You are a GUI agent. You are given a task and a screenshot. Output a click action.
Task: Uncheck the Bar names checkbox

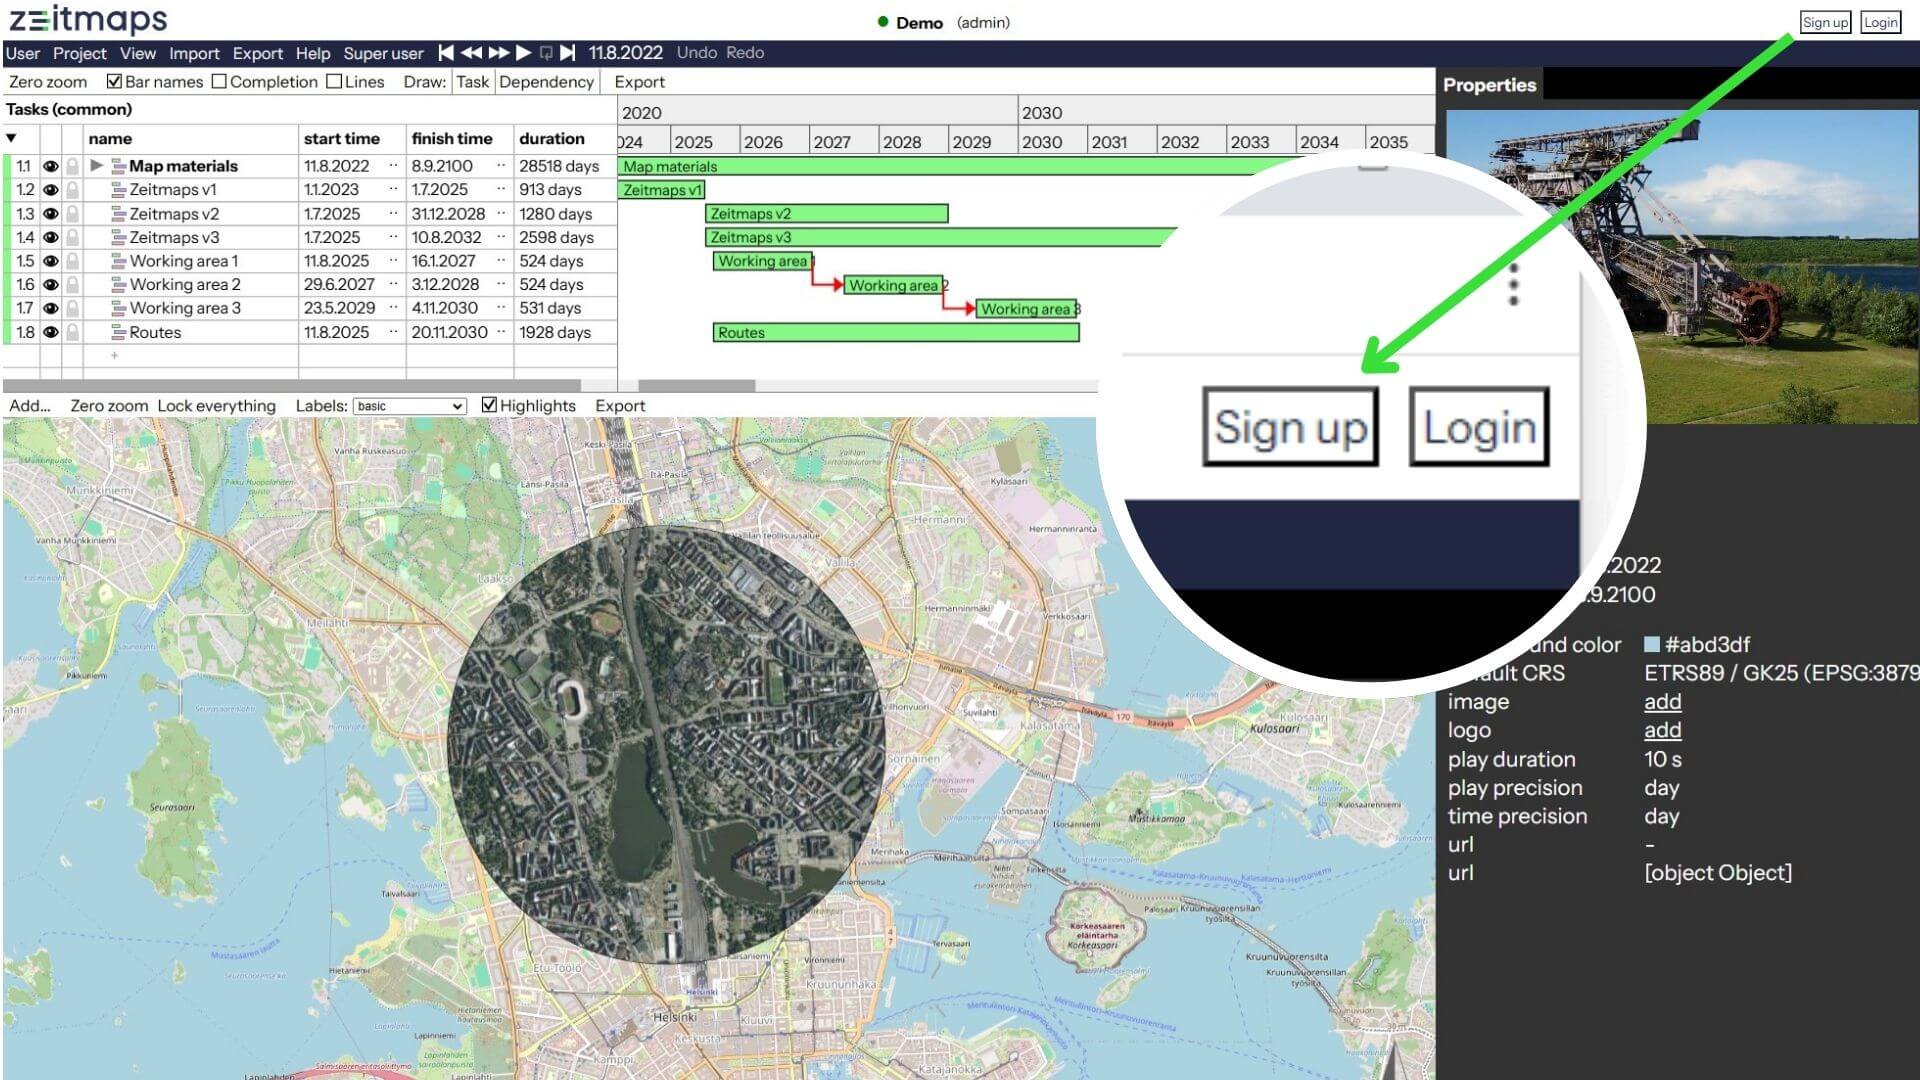coord(114,82)
